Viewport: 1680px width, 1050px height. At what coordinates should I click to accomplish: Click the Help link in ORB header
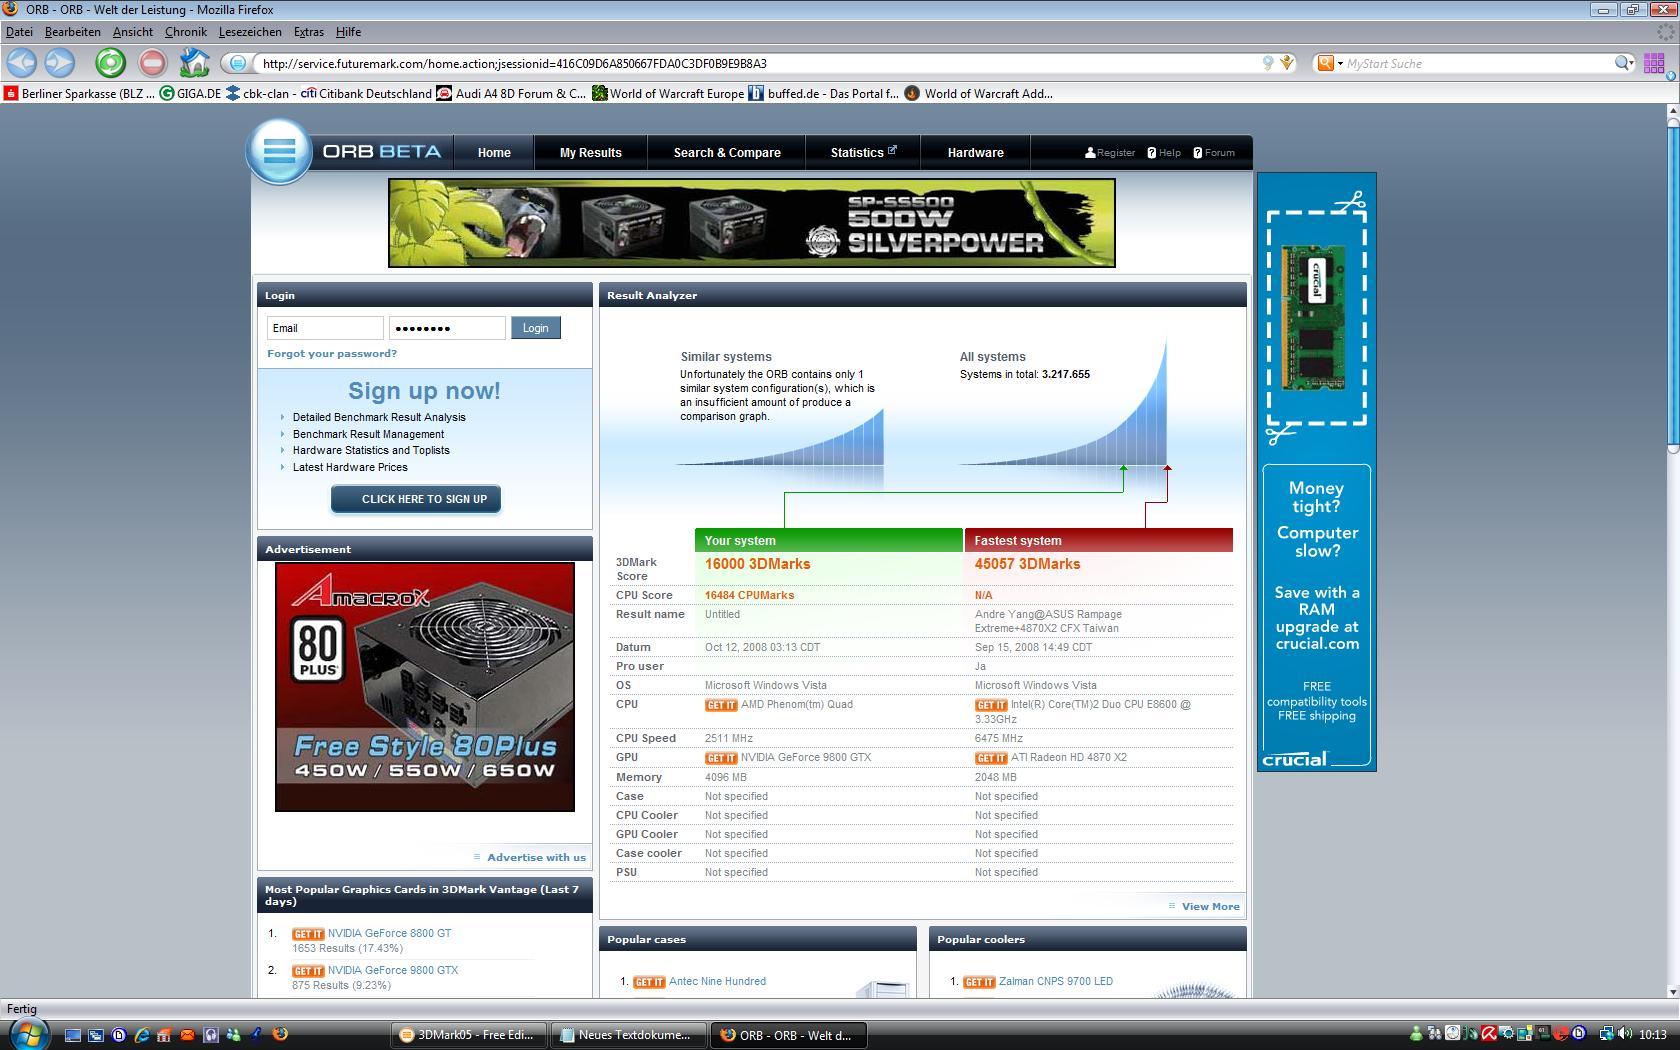pyautogui.click(x=1164, y=153)
